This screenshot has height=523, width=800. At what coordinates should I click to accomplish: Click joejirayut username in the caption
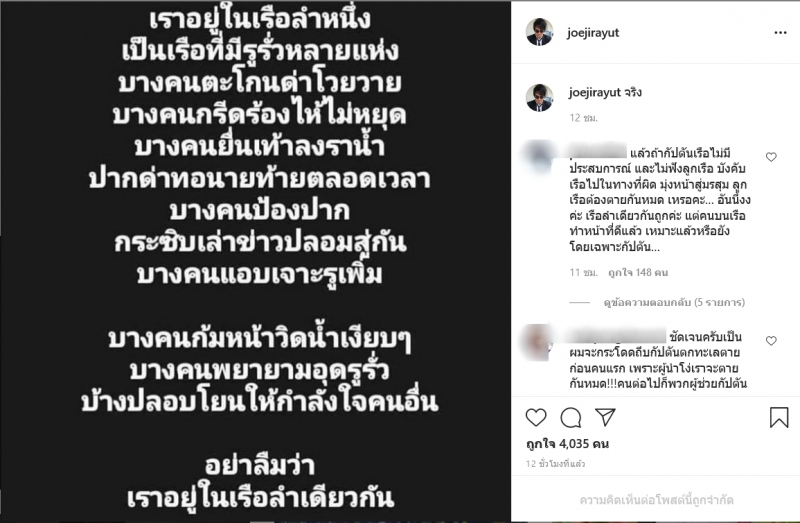(594, 92)
